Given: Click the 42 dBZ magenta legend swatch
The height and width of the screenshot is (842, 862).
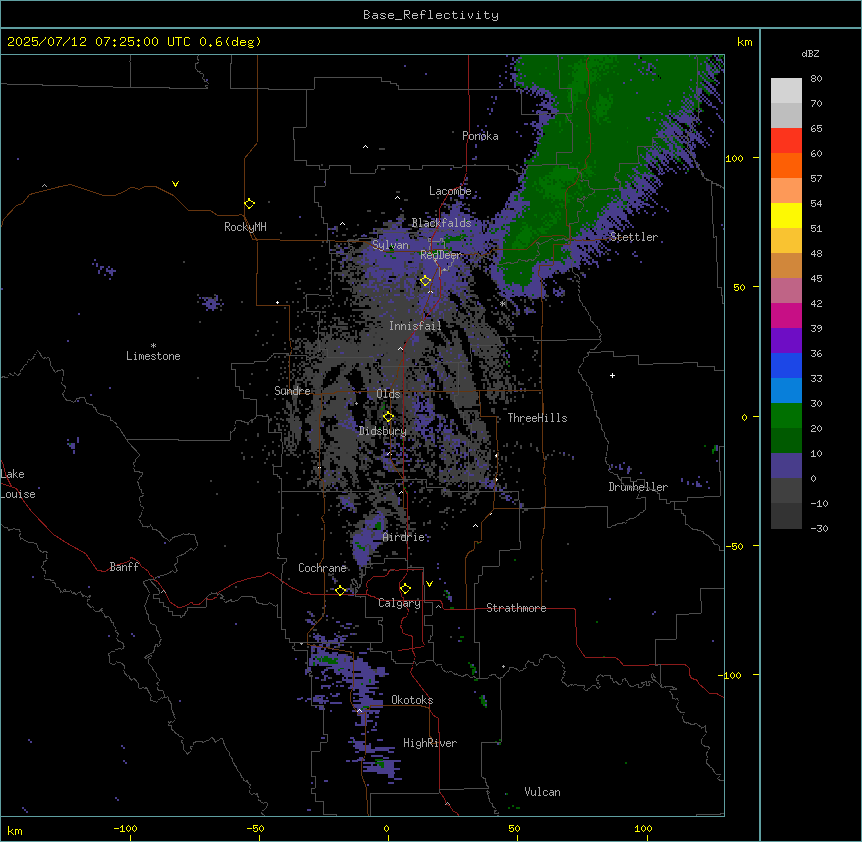Looking at the screenshot, I should tap(786, 315).
